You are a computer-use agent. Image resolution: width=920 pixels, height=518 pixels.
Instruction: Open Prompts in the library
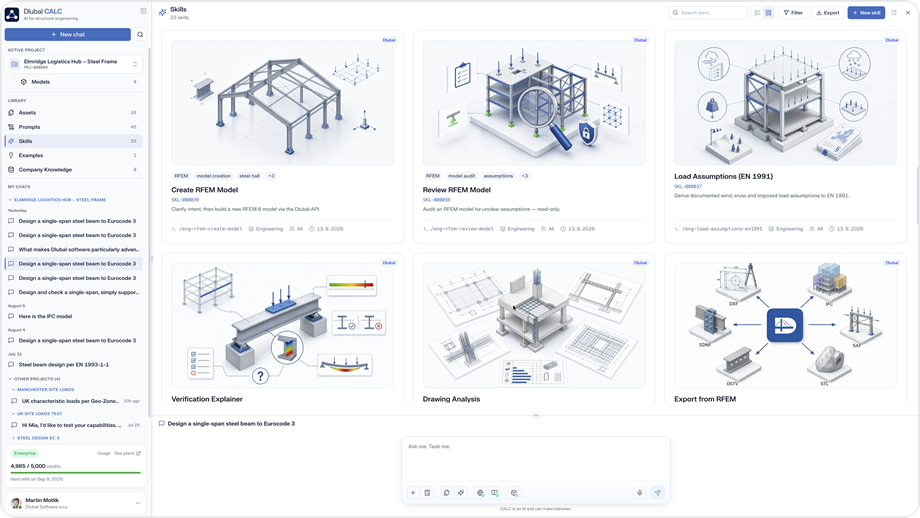coord(73,127)
